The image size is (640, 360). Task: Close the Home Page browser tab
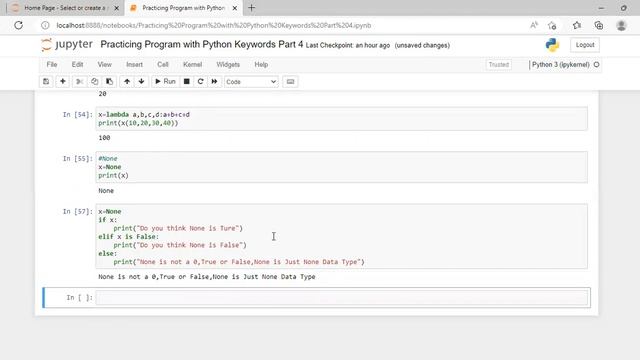[x=117, y=8]
